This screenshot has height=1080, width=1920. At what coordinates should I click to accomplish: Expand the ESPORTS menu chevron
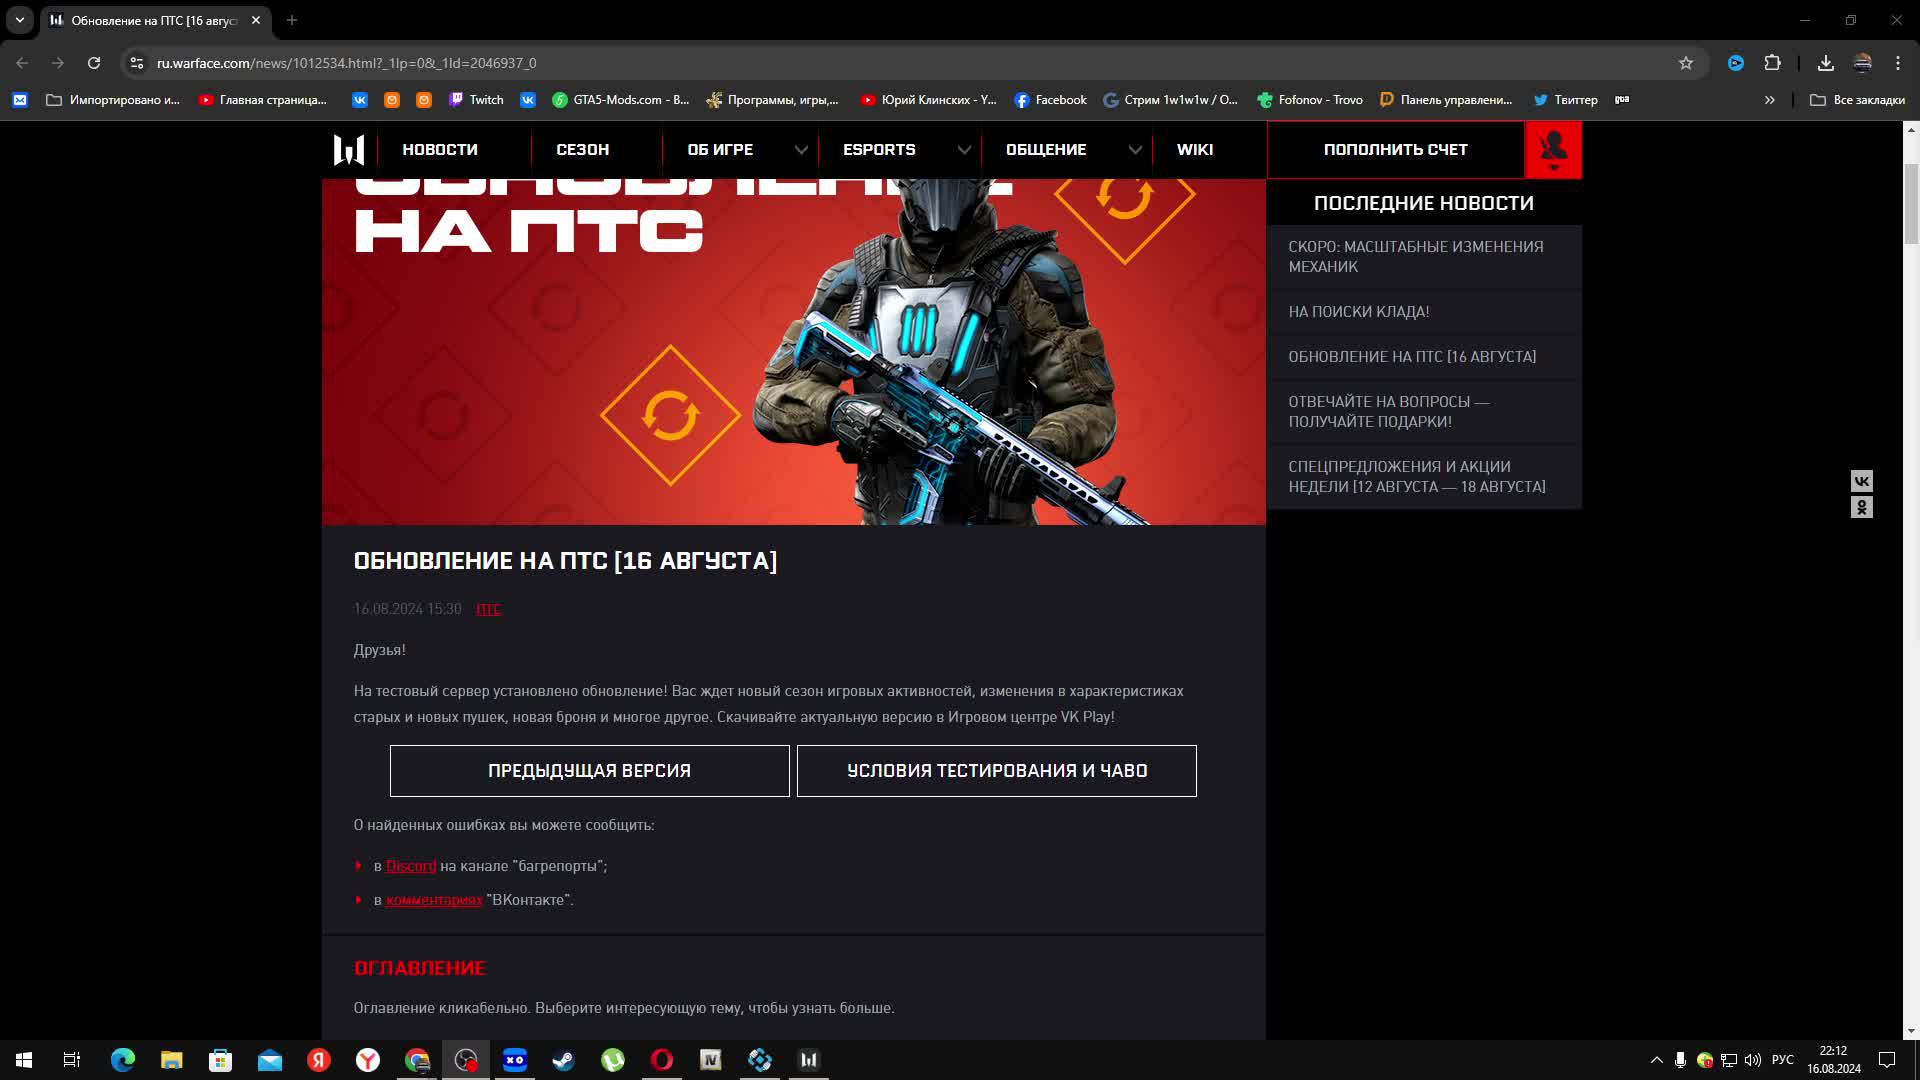click(964, 150)
